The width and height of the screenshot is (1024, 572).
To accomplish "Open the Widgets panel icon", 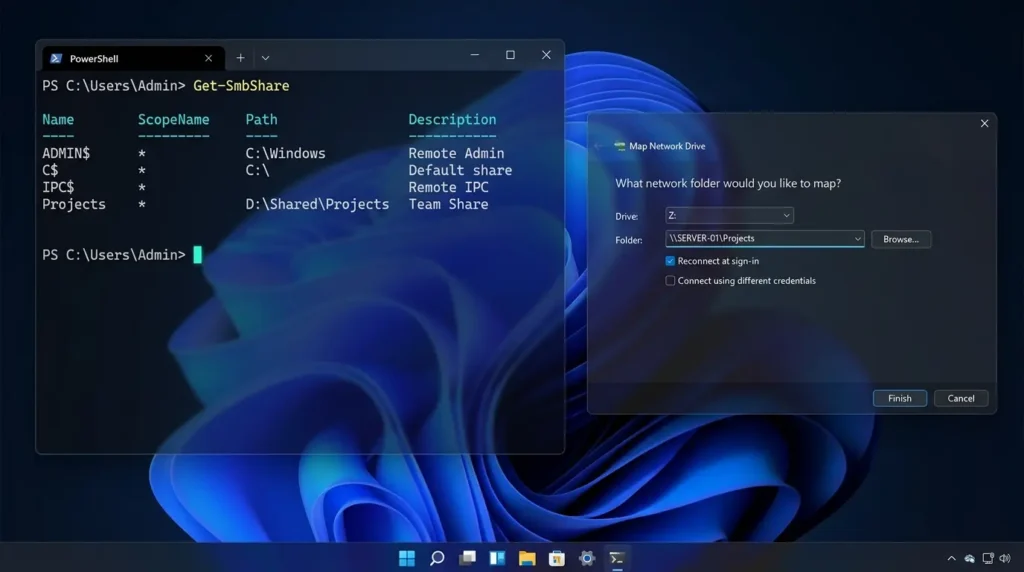I will pos(497,558).
